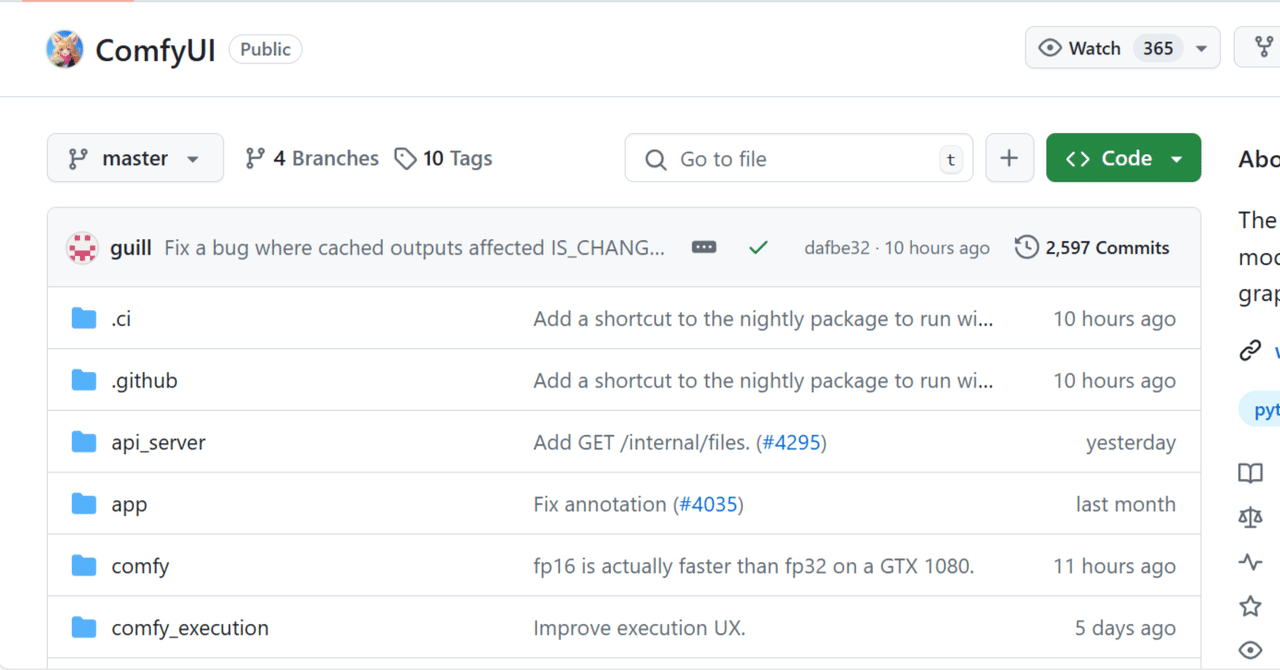Open the green Code dropdown
Screen dimensions: 1280x670
click(1123, 158)
